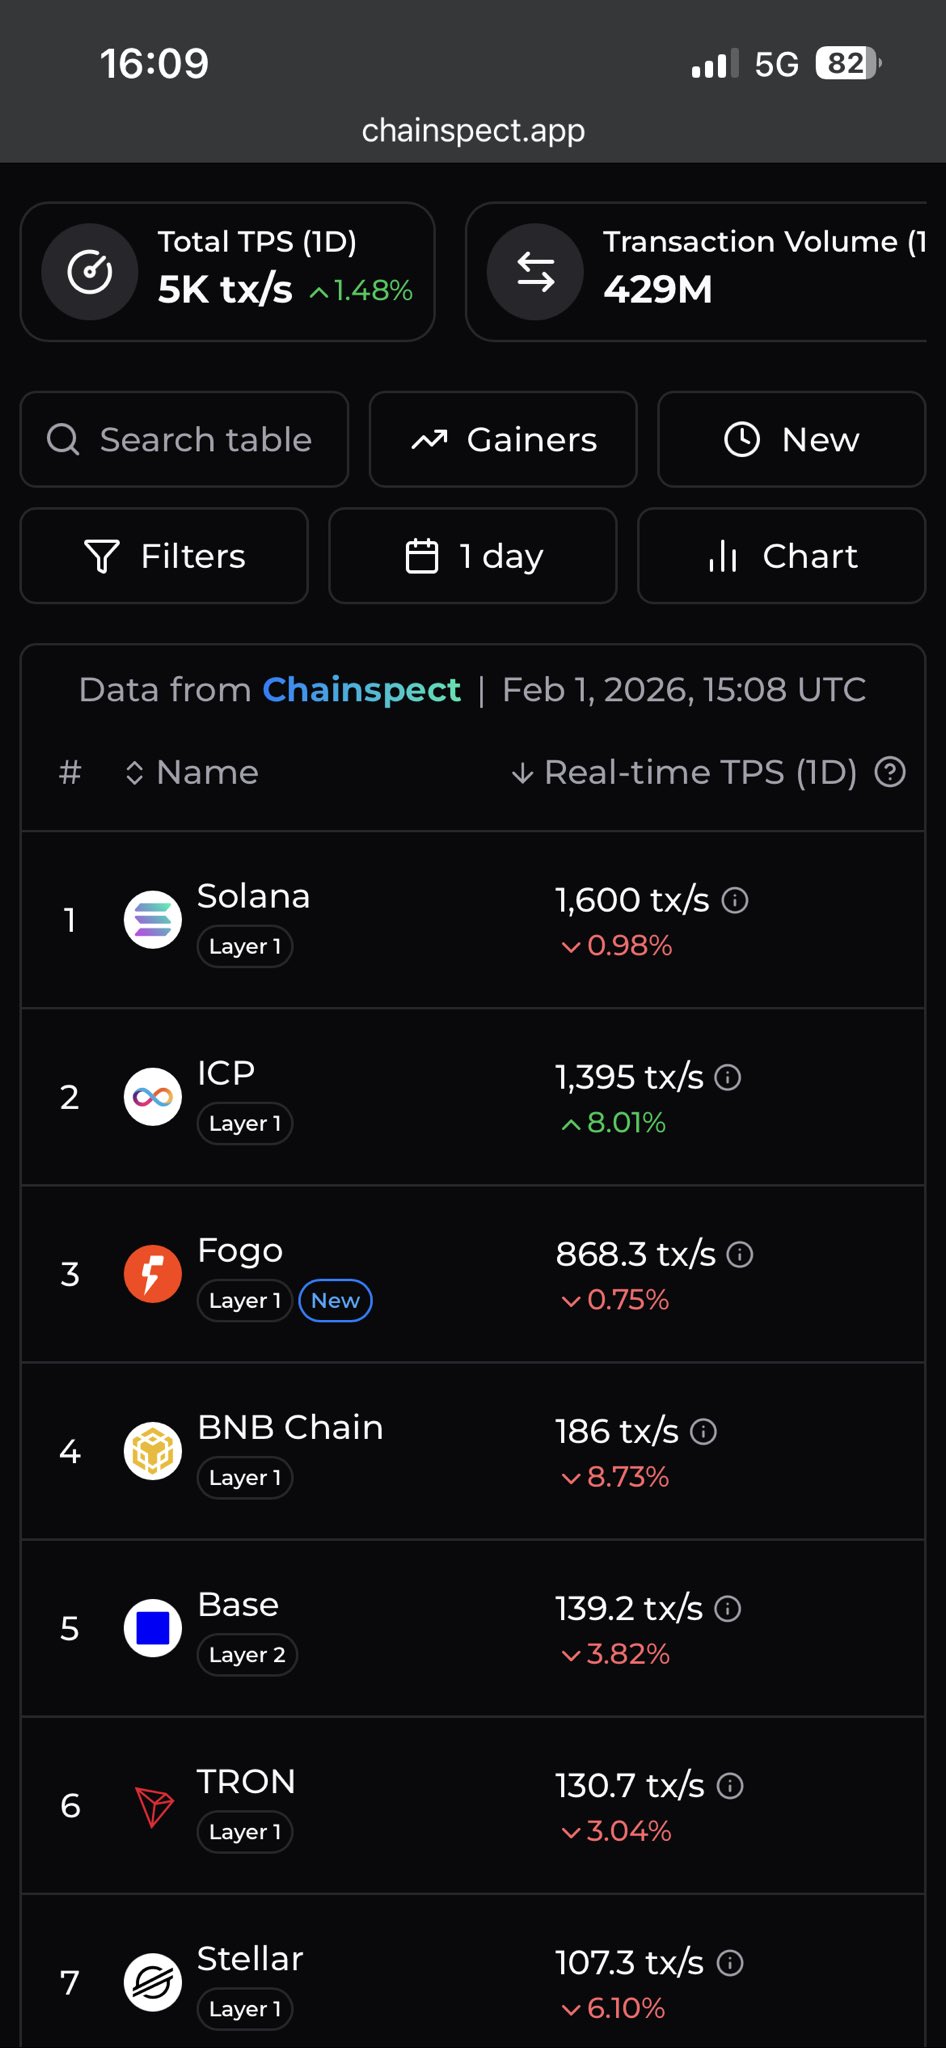Focus the Search table field
The height and width of the screenshot is (2048, 946).
(x=184, y=440)
